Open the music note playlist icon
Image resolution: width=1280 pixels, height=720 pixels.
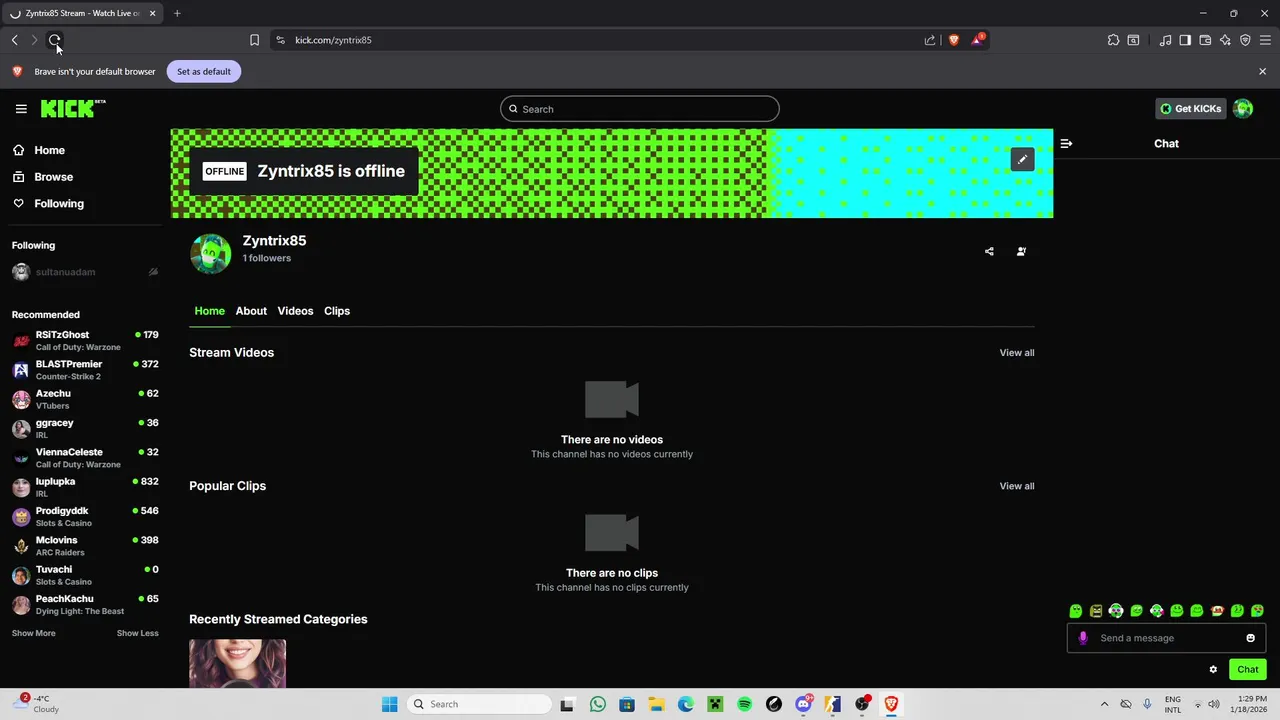click(x=1165, y=40)
